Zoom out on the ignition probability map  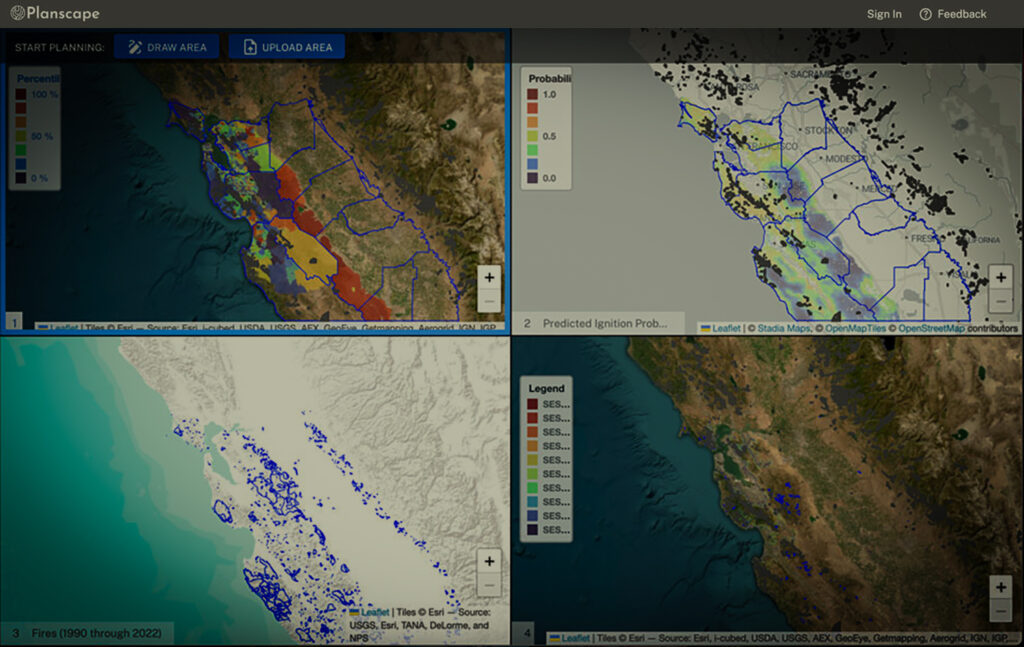[1001, 302]
